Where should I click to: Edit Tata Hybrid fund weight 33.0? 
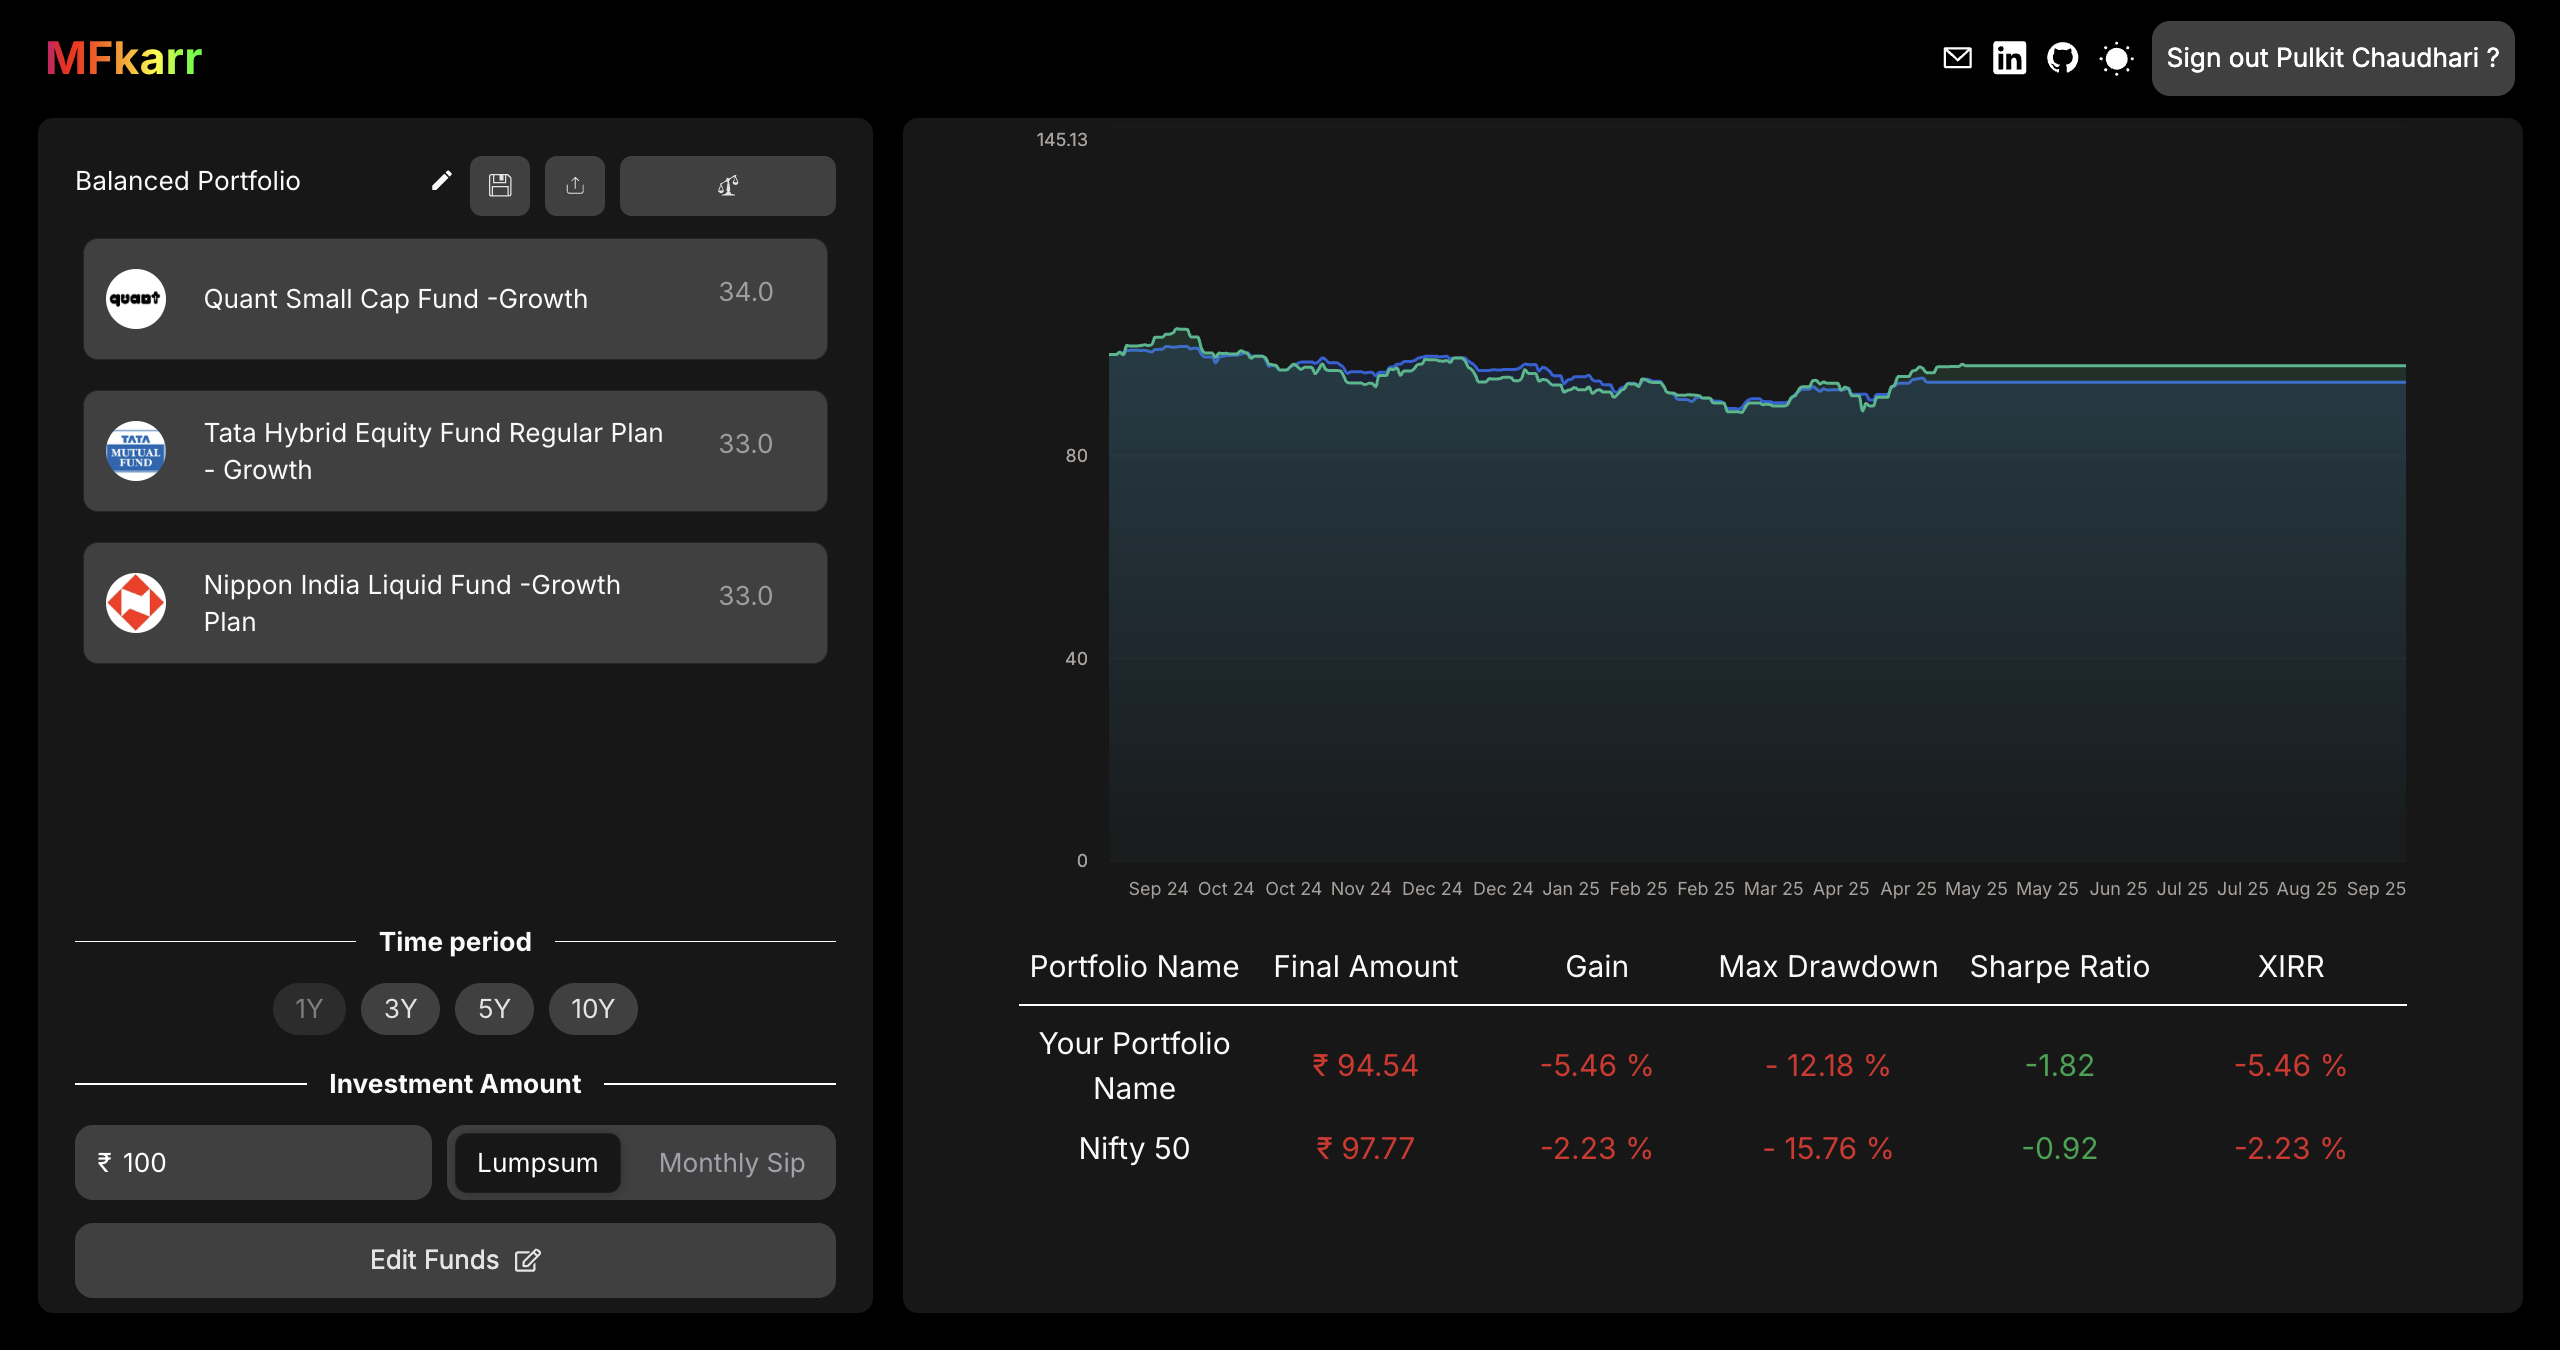[x=746, y=444]
